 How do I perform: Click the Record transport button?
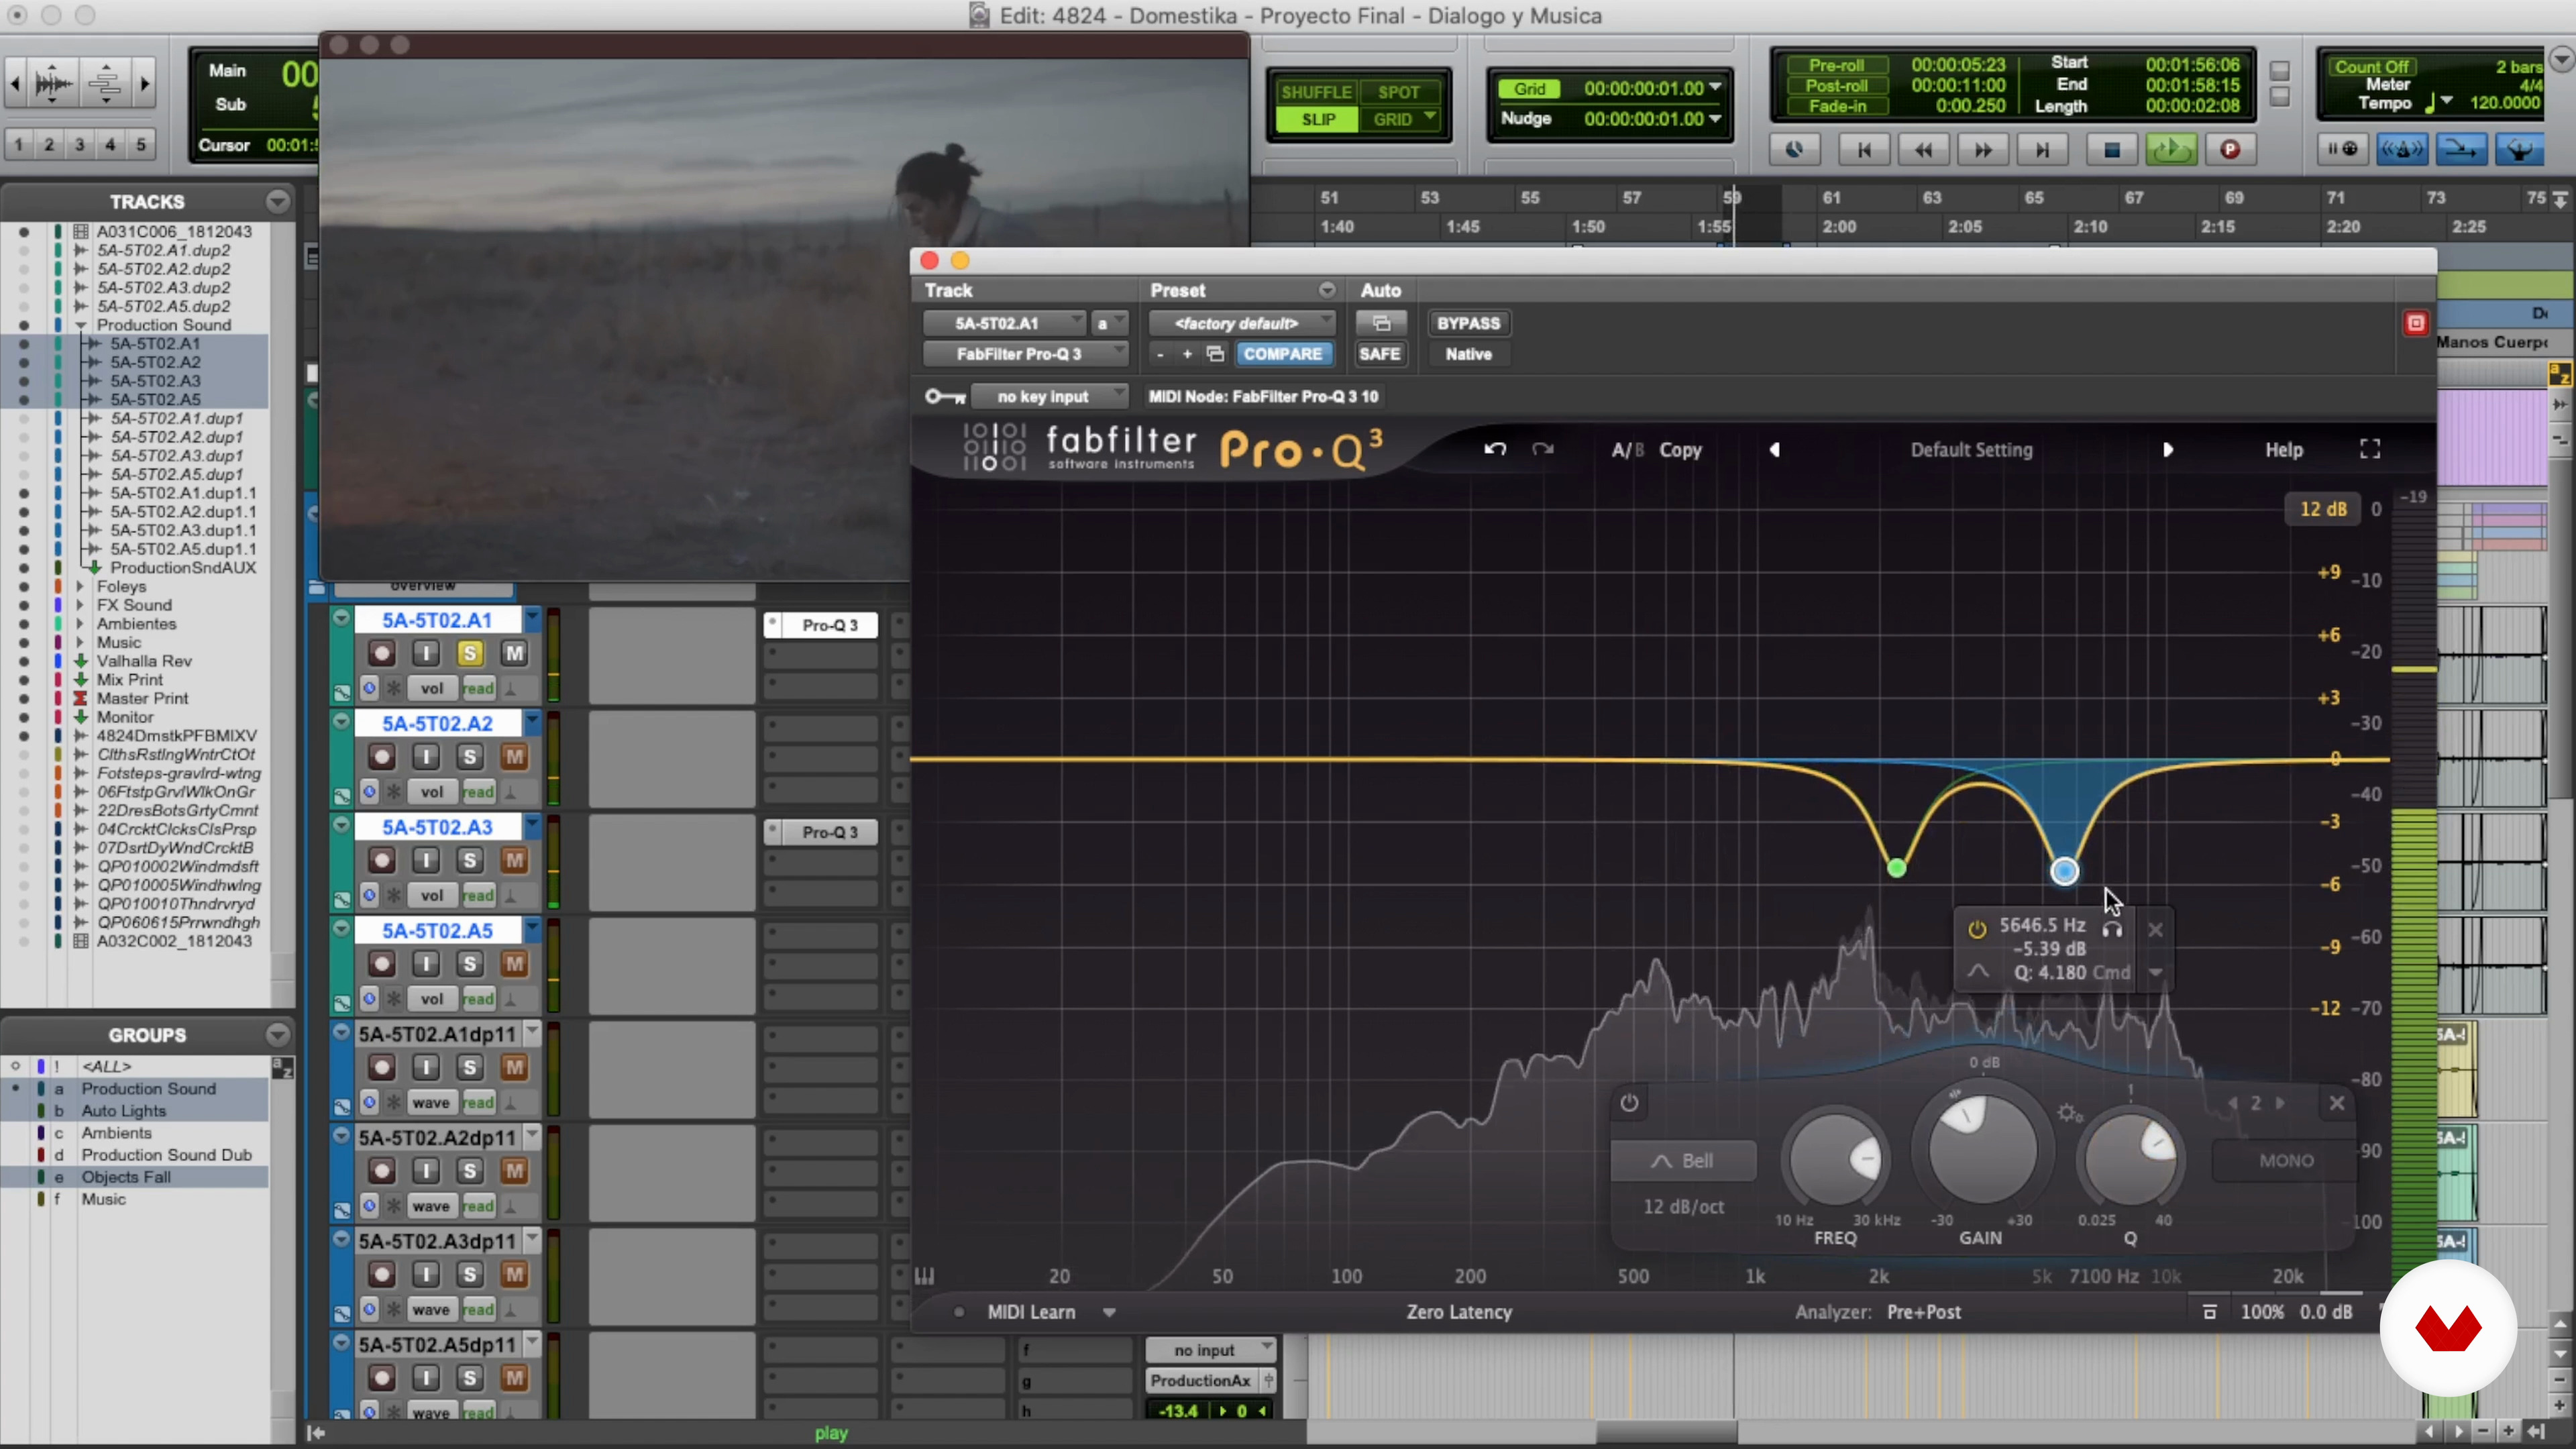[2230, 150]
